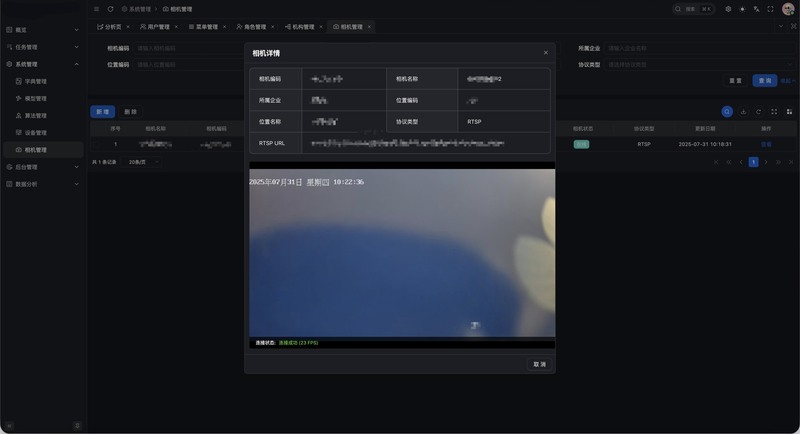800x434 pixels.
Task: Toggle the sidebar with the hamburger icon
Action: pos(96,9)
